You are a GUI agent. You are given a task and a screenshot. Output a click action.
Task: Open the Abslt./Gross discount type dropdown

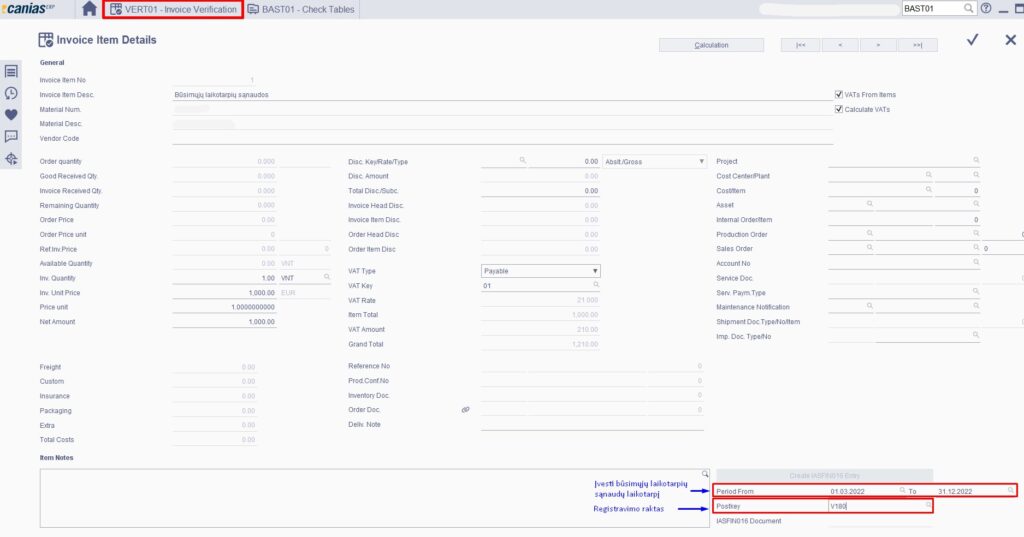[701, 161]
